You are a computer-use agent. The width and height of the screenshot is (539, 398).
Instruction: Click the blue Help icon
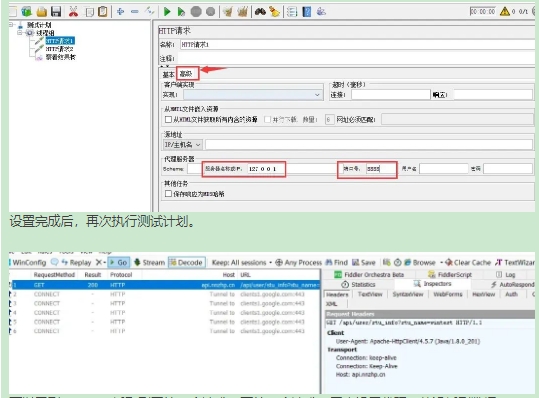(307, 12)
